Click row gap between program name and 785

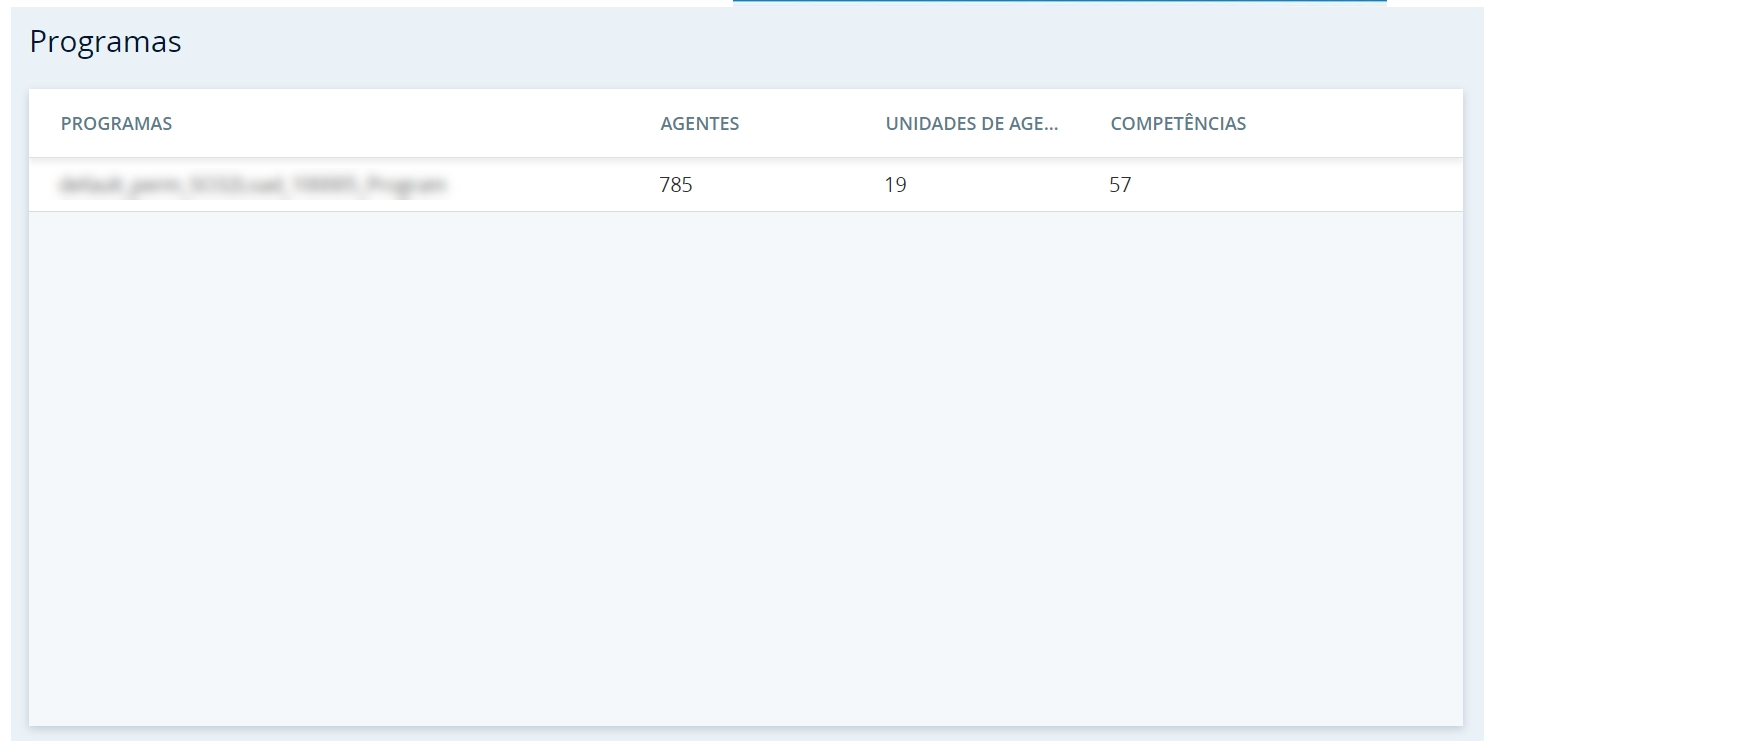coord(550,185)
